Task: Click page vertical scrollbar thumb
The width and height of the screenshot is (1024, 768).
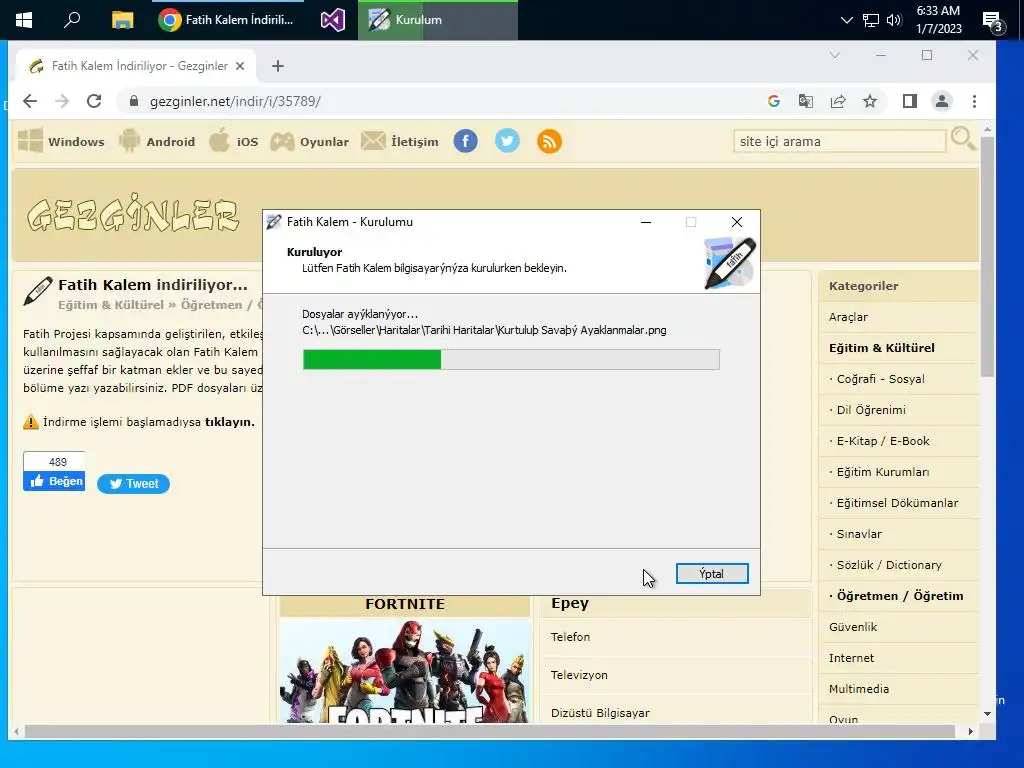Action: 987,257
